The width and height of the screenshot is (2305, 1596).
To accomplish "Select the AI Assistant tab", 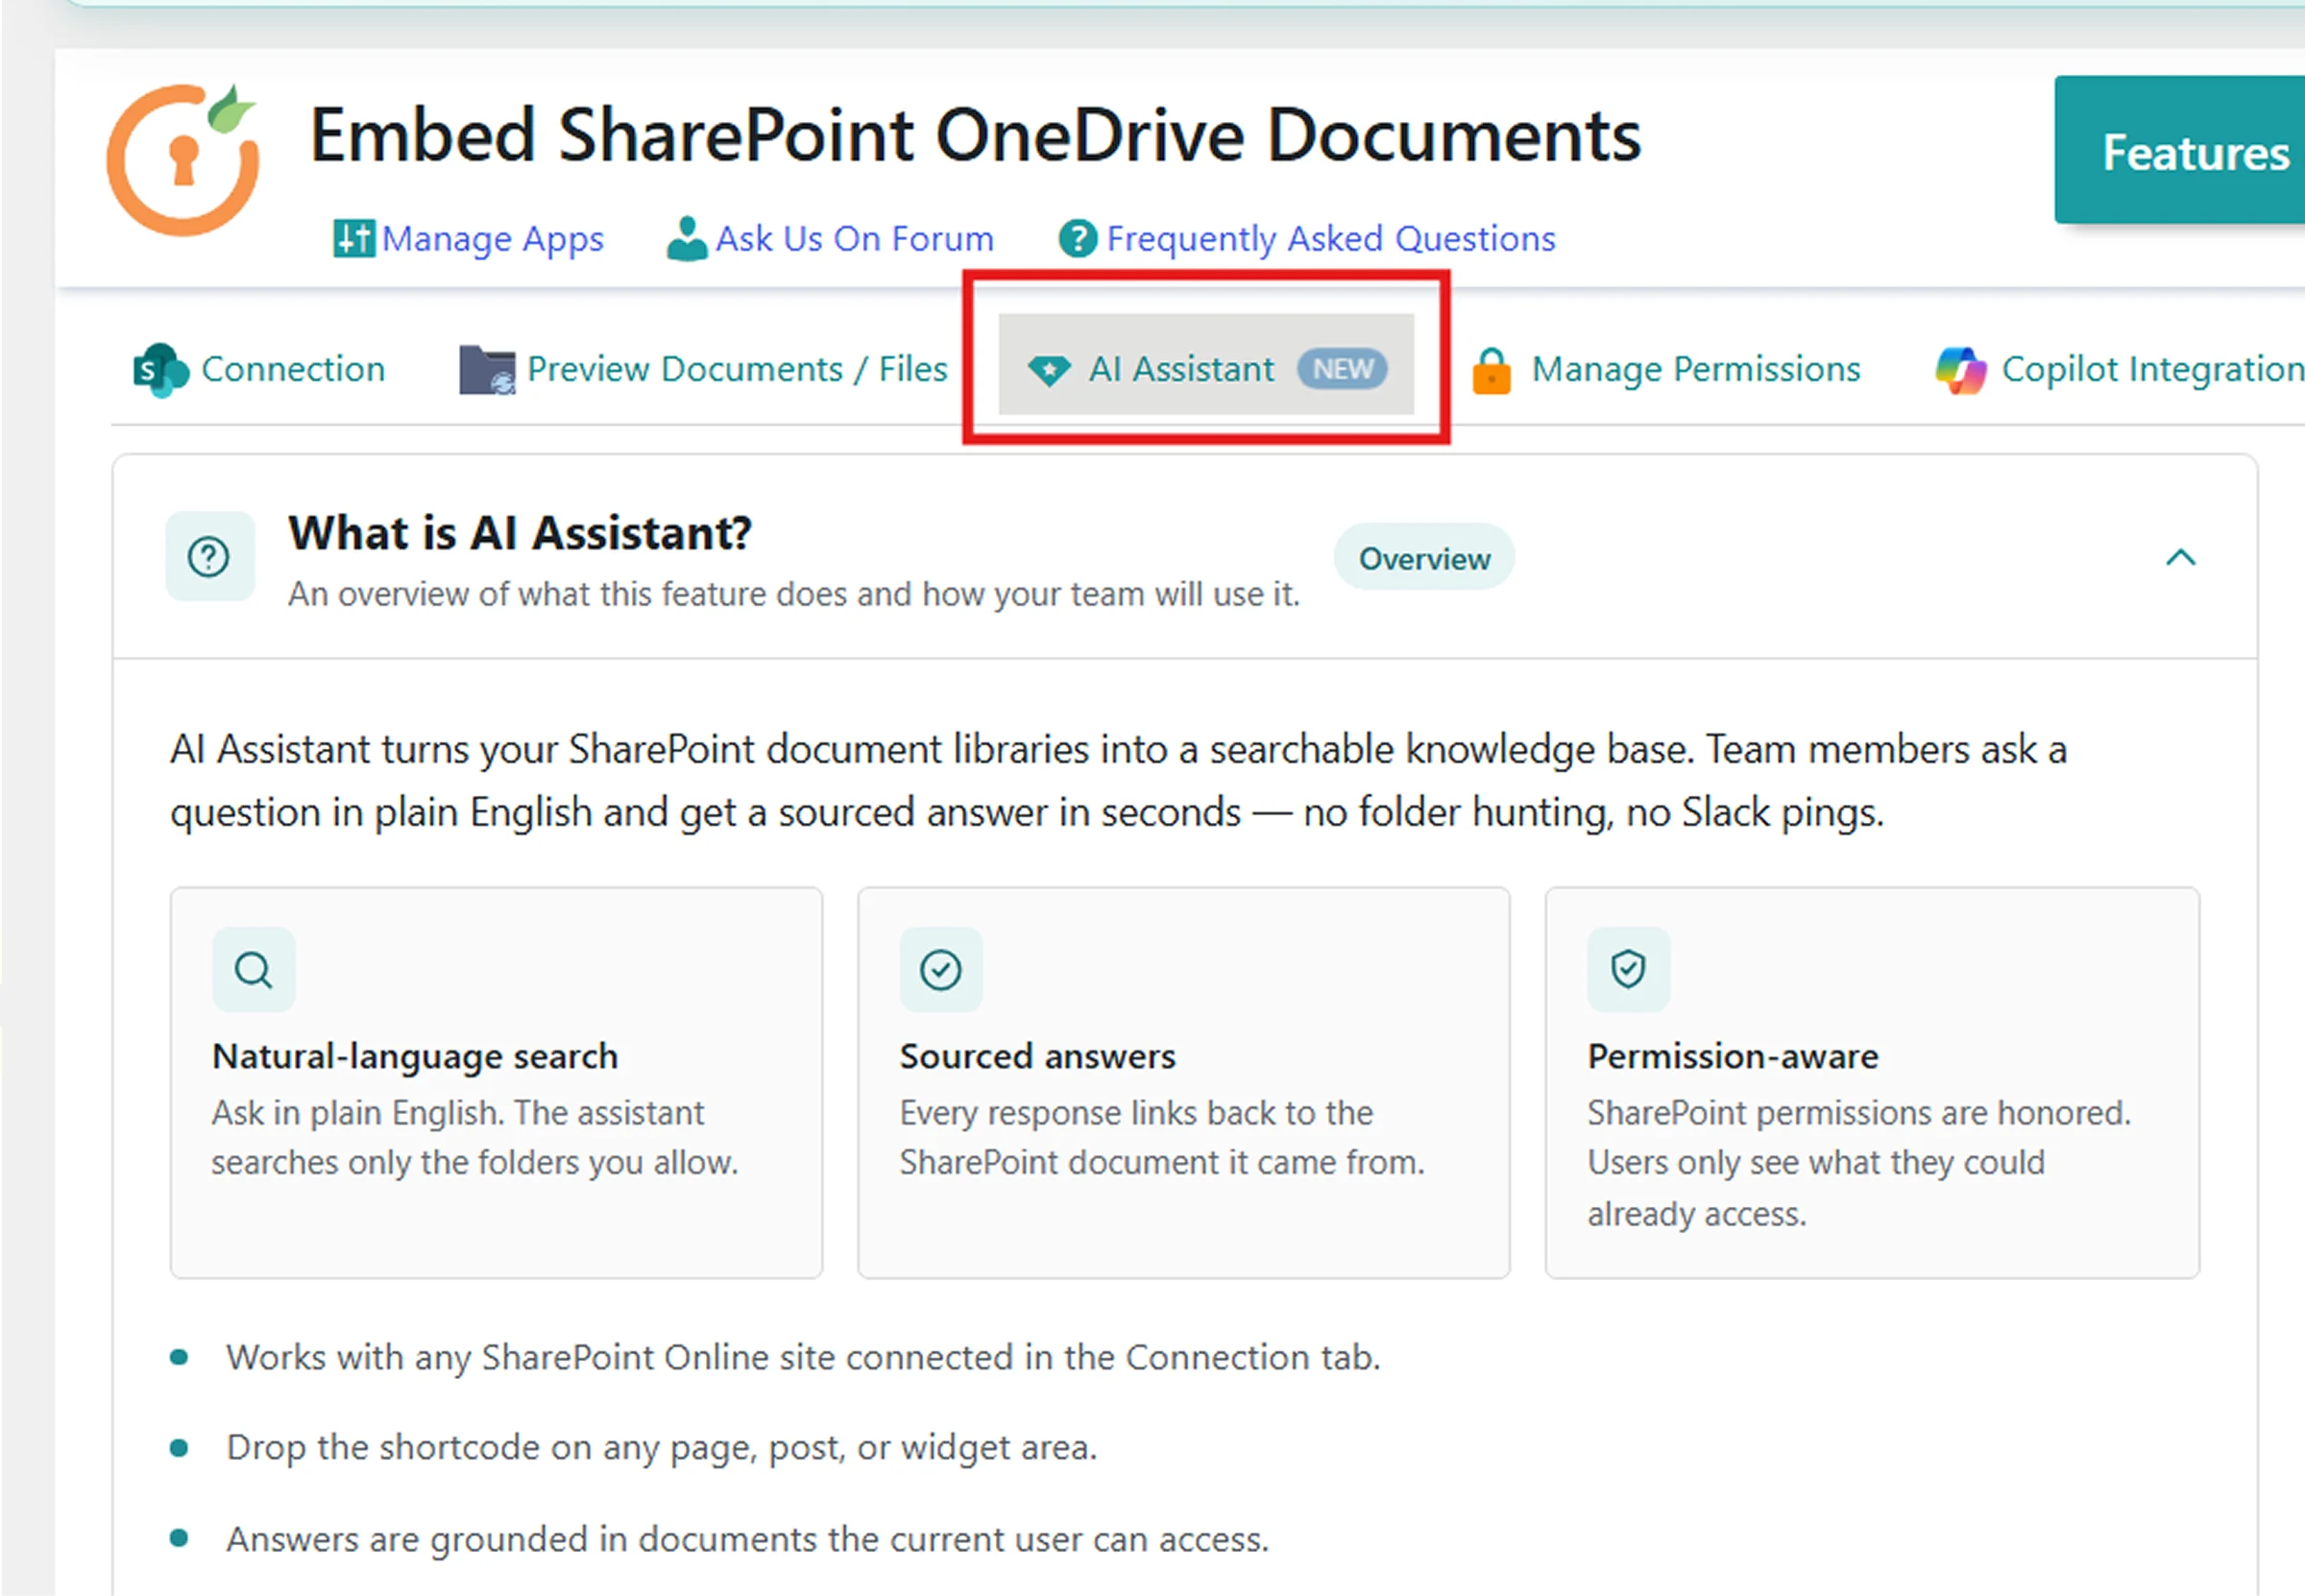I will (x=1206, y=365).
